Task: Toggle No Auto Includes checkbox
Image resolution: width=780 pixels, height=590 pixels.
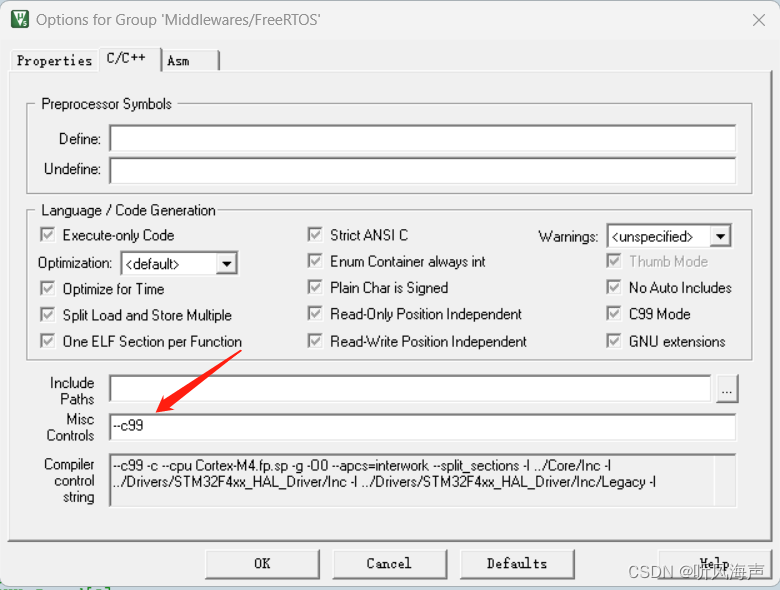Action: point(614,288)
